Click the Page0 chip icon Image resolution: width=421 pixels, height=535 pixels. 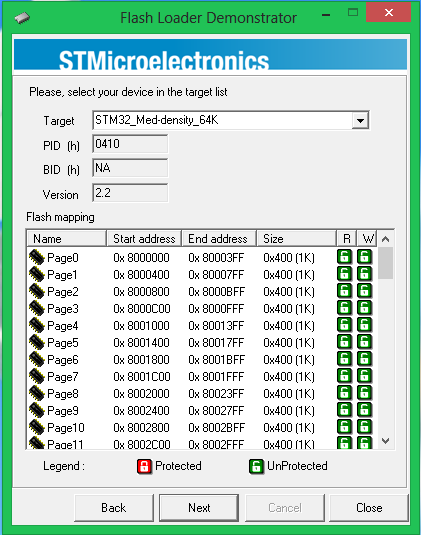coord(37,257)
